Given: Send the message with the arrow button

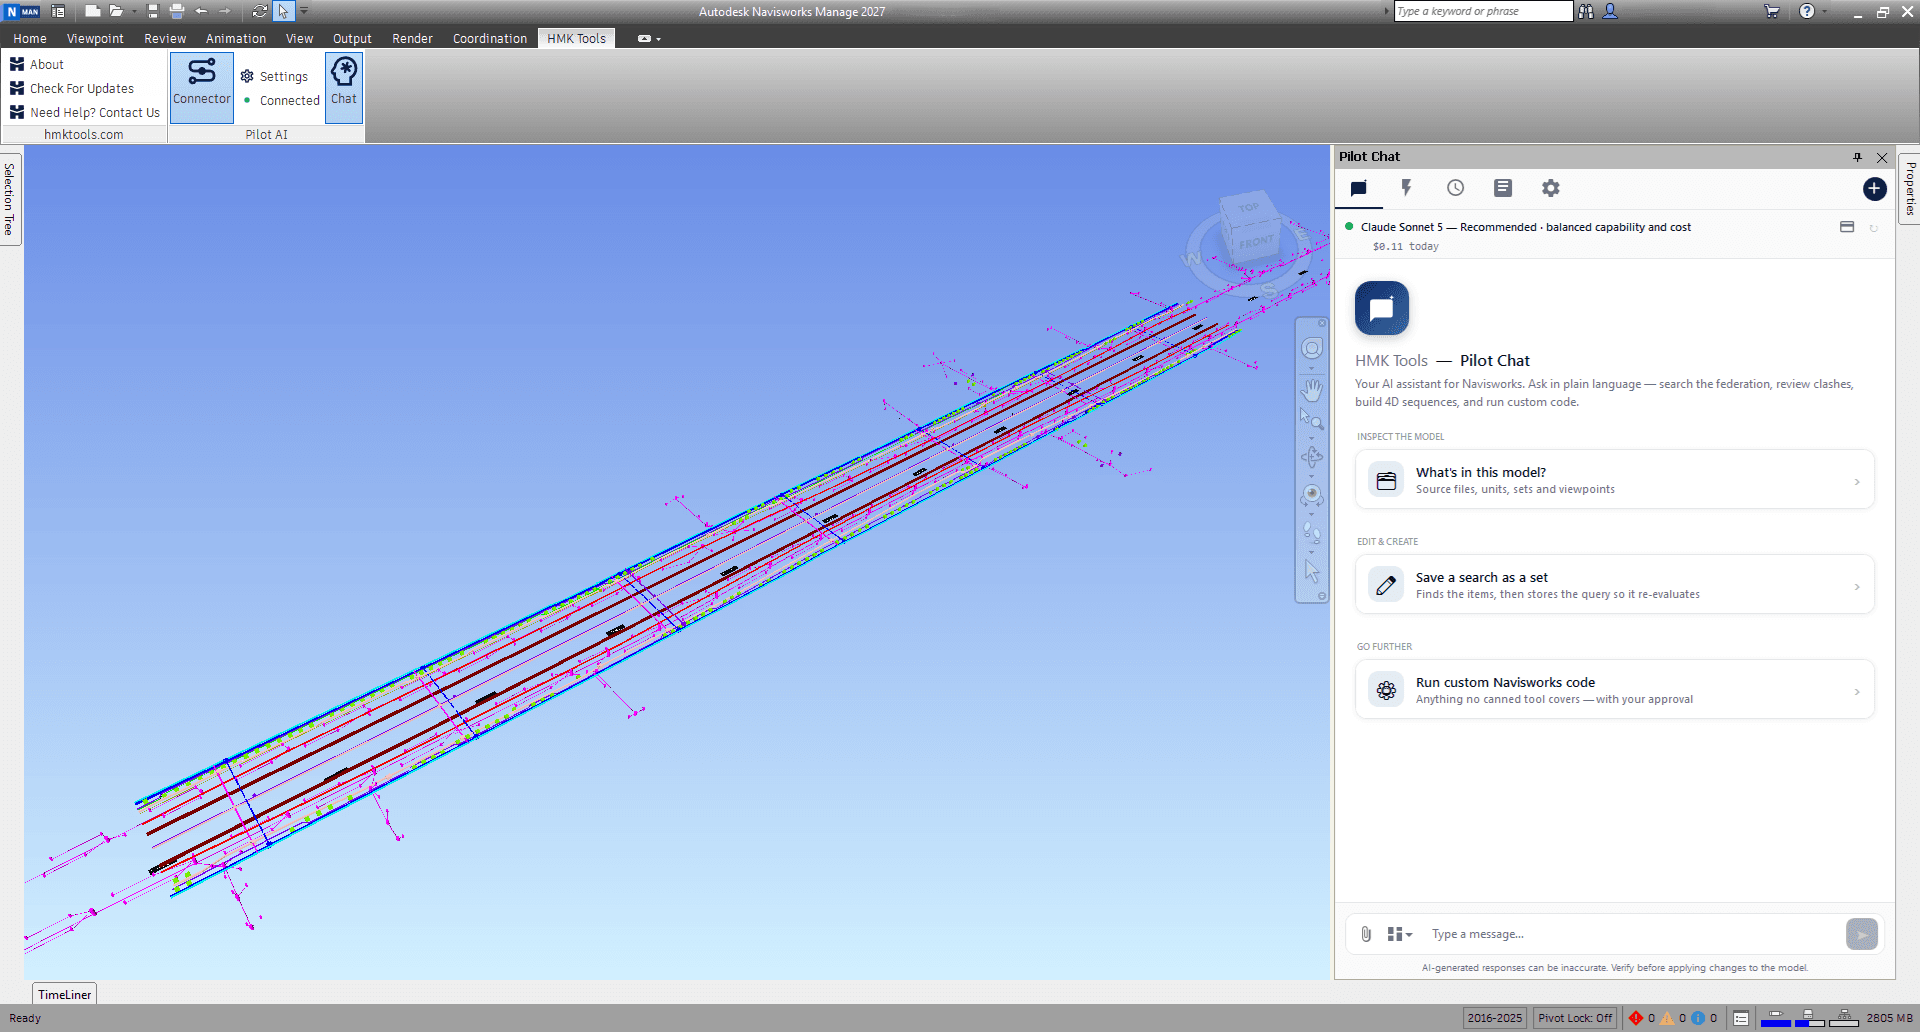Looking at the screenshot, I should click(1861, 934).
